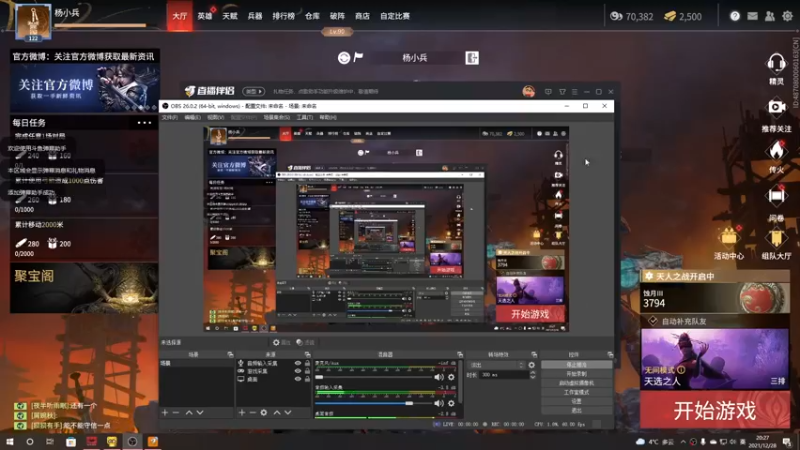Open OBS 工具 menu
Viewport: 800px width, 450px height.
point(305,117)
